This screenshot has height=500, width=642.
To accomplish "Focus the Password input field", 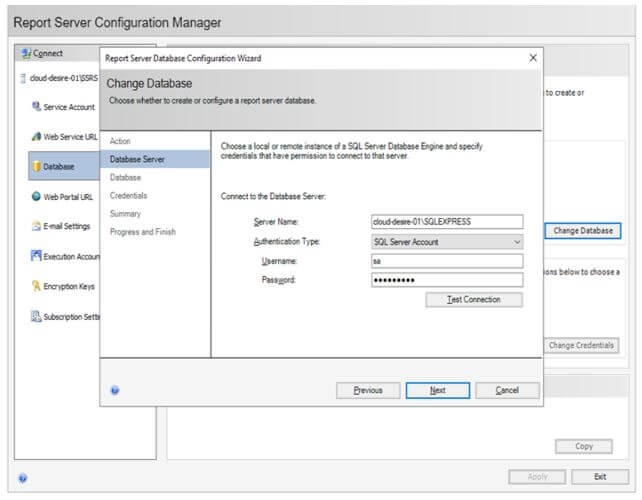I will [447, 280].
